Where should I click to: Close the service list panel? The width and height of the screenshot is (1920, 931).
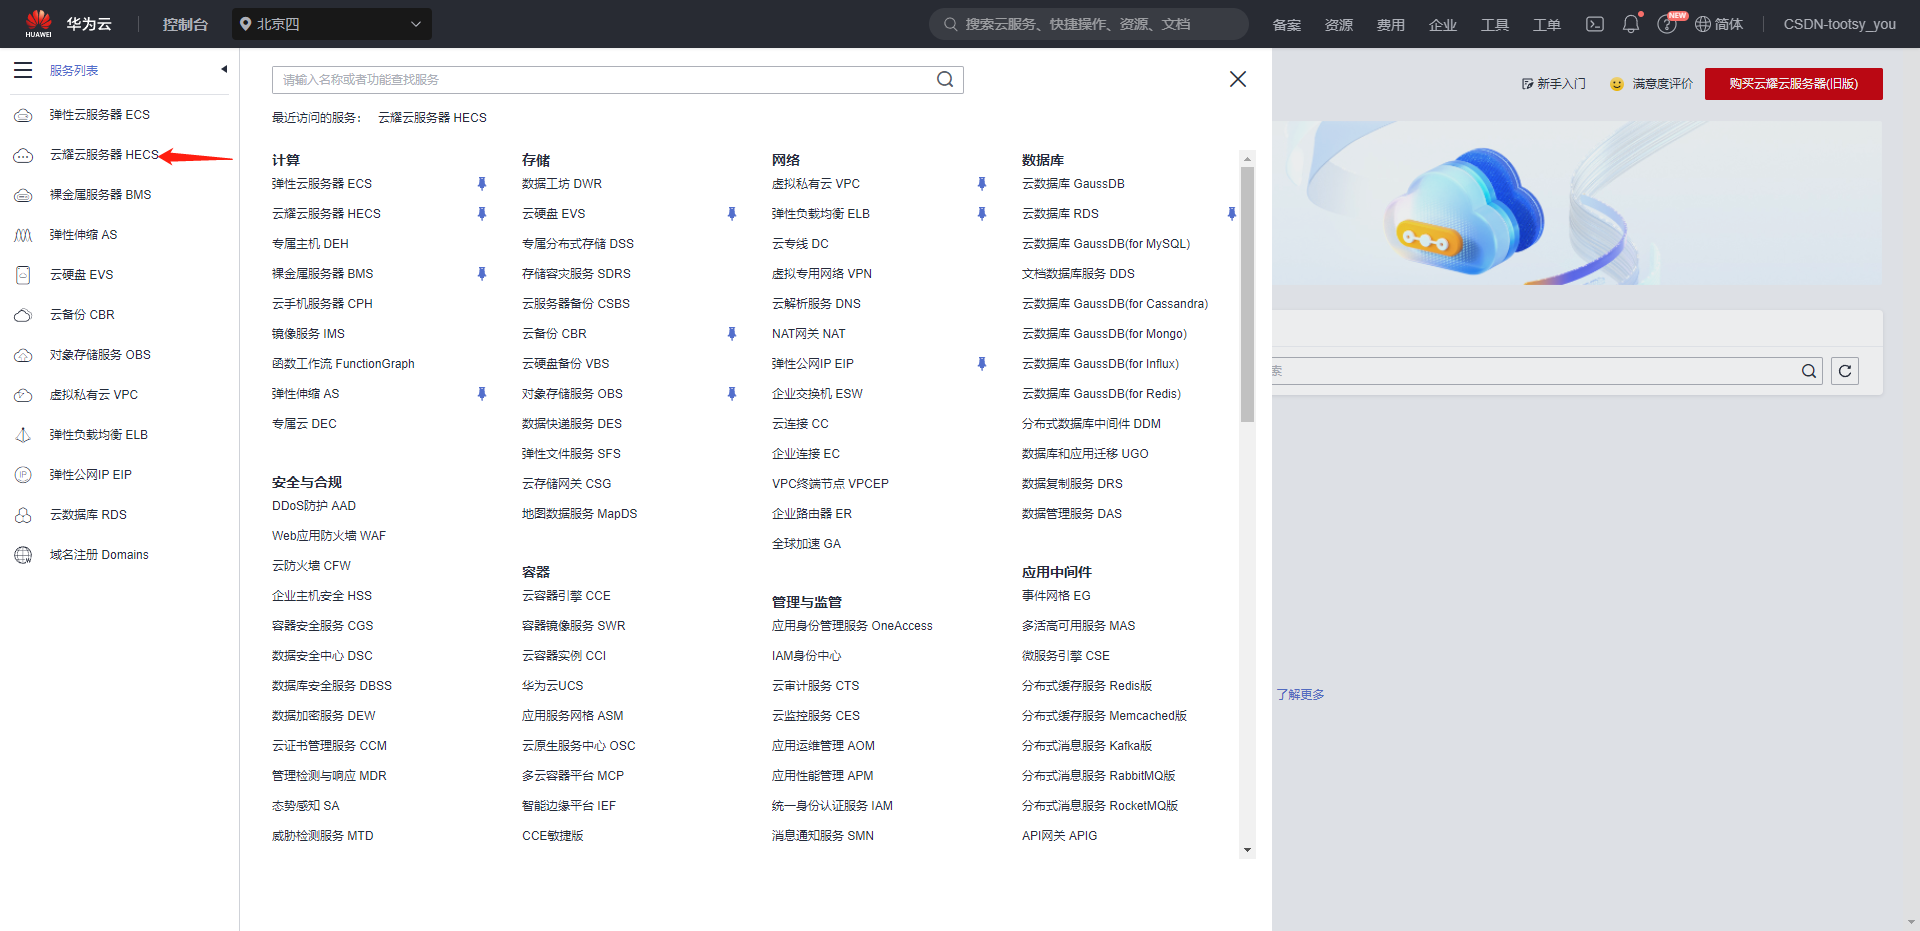(1238, 79)
